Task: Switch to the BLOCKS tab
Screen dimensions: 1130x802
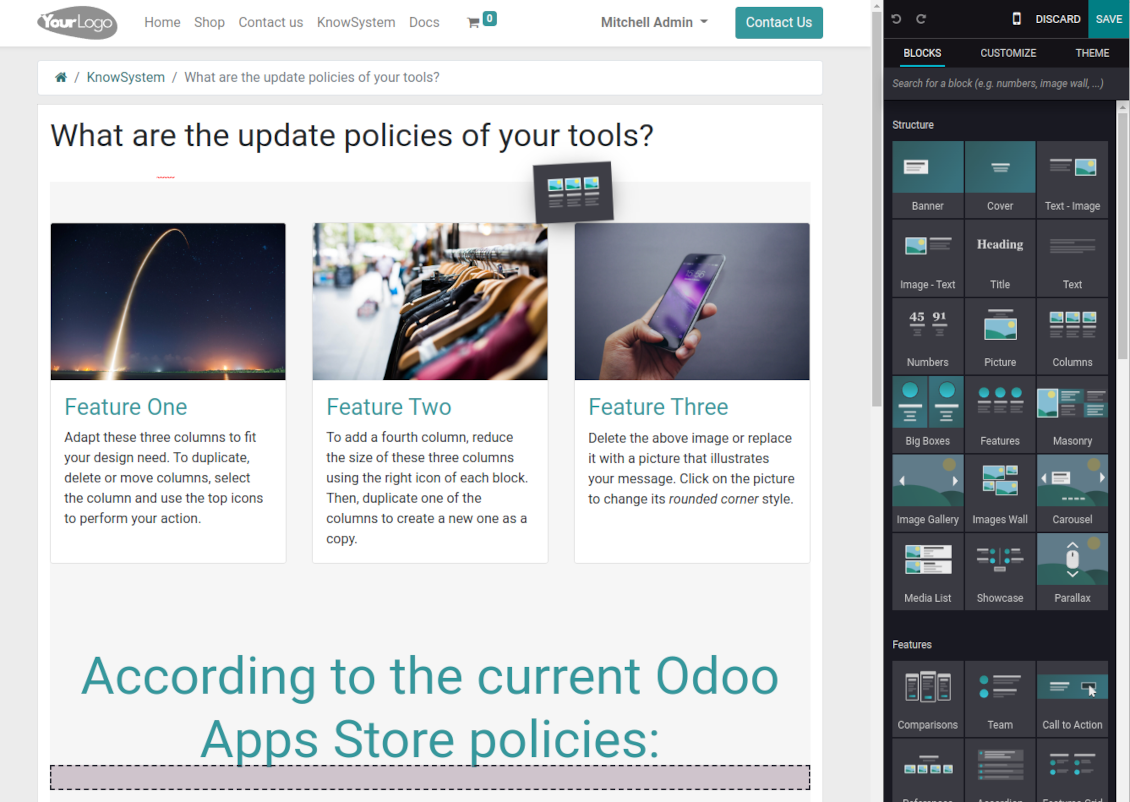Action: click(x=922, y=53)
